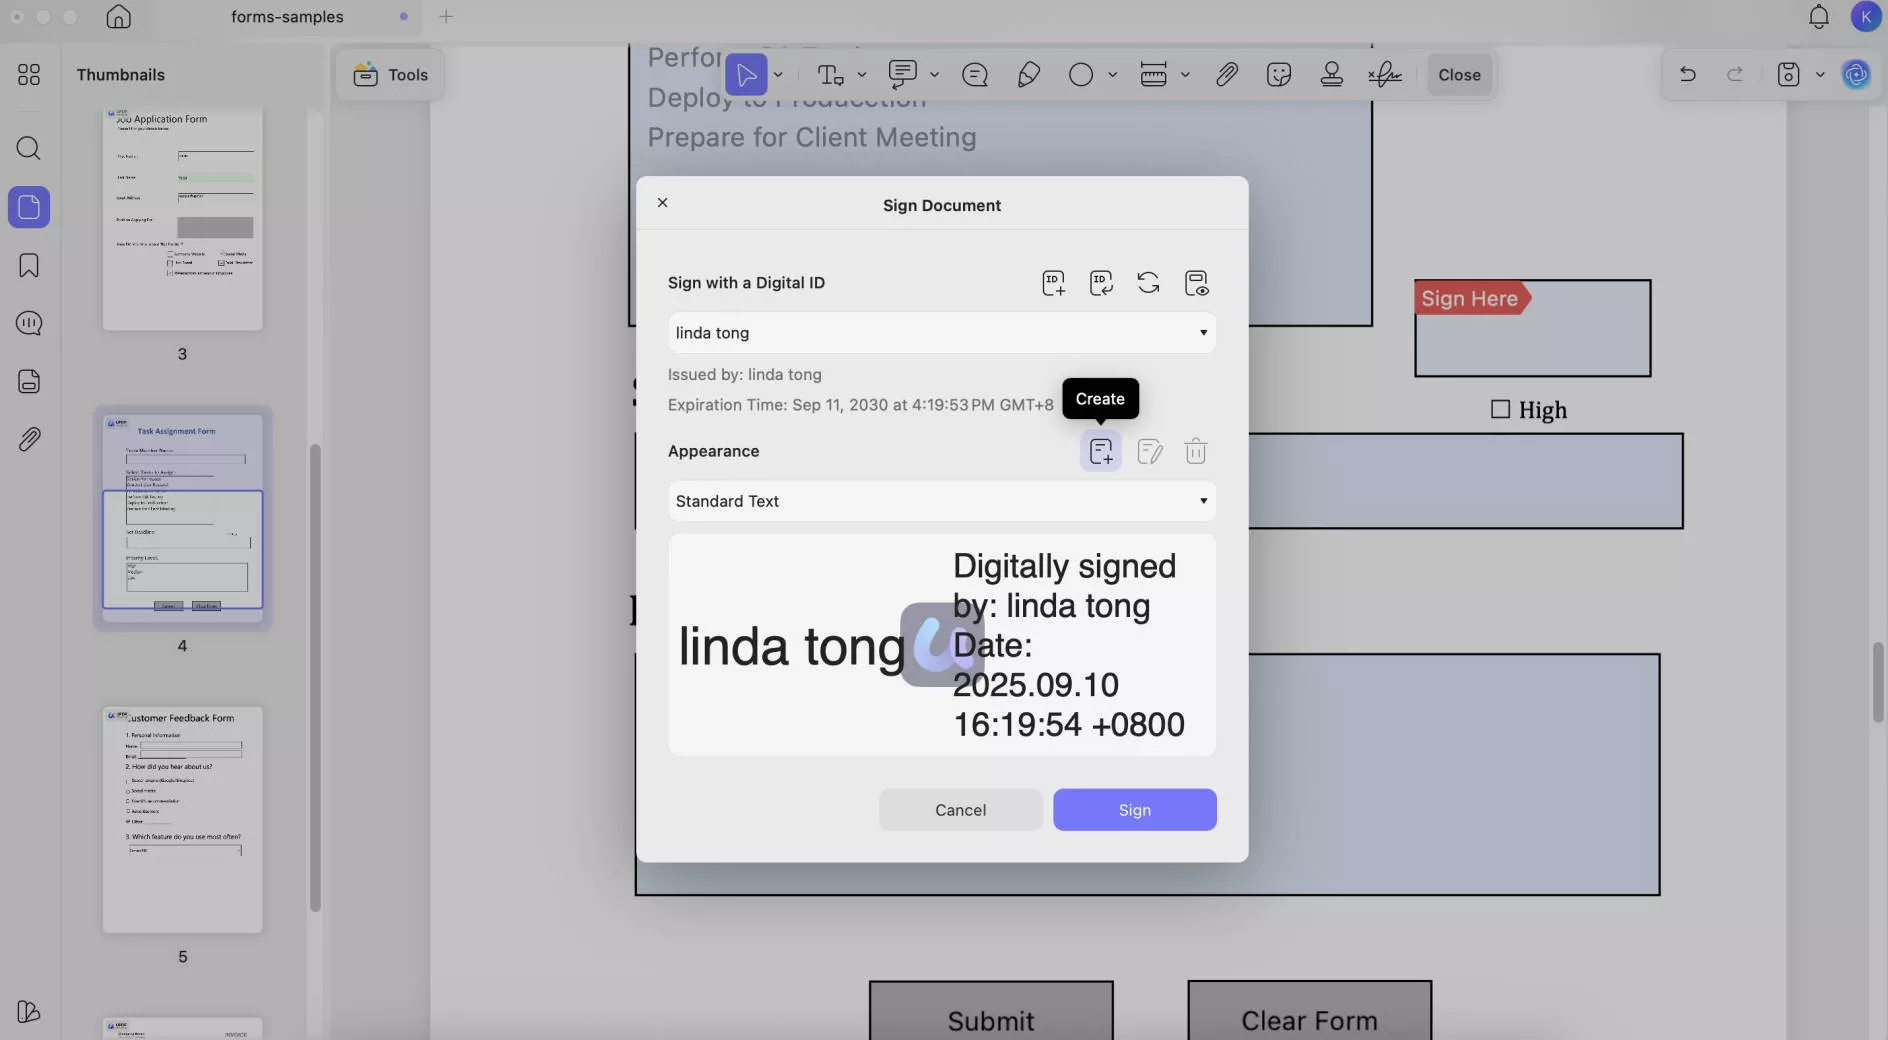This screenshot has height=1040, width=1888.
Task: Open the Tools menu
Action: click(390, 74)
